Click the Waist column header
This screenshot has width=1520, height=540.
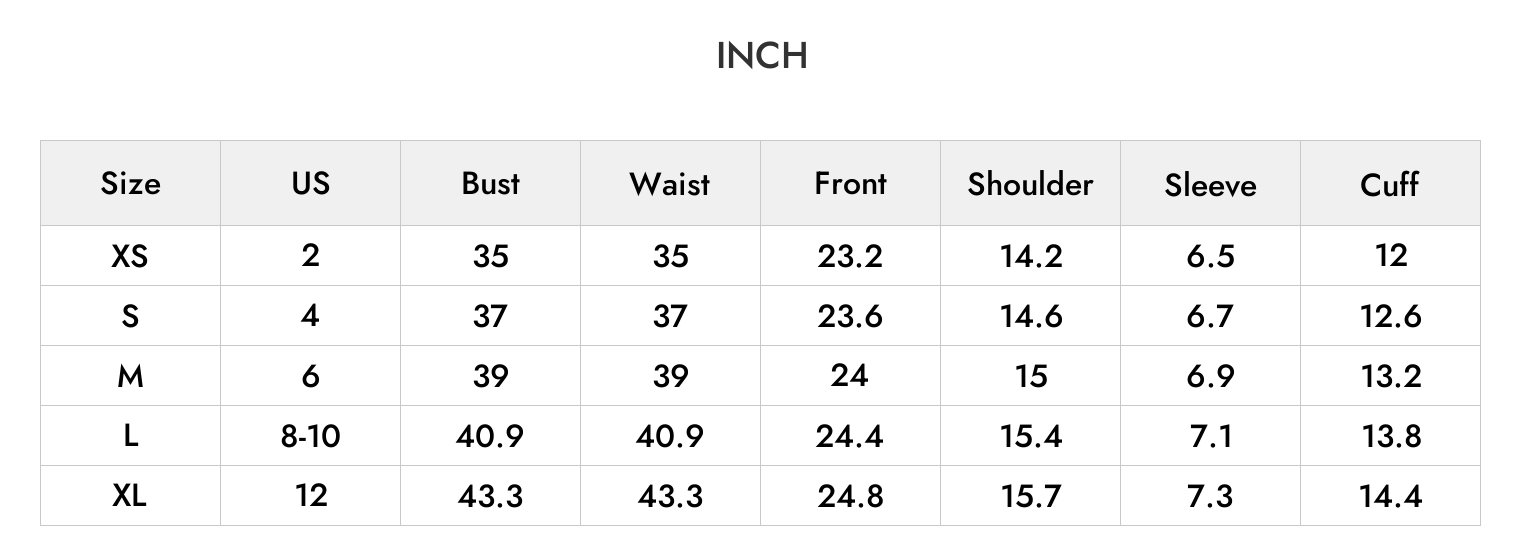pyautogui.click(x=670, y=184)
